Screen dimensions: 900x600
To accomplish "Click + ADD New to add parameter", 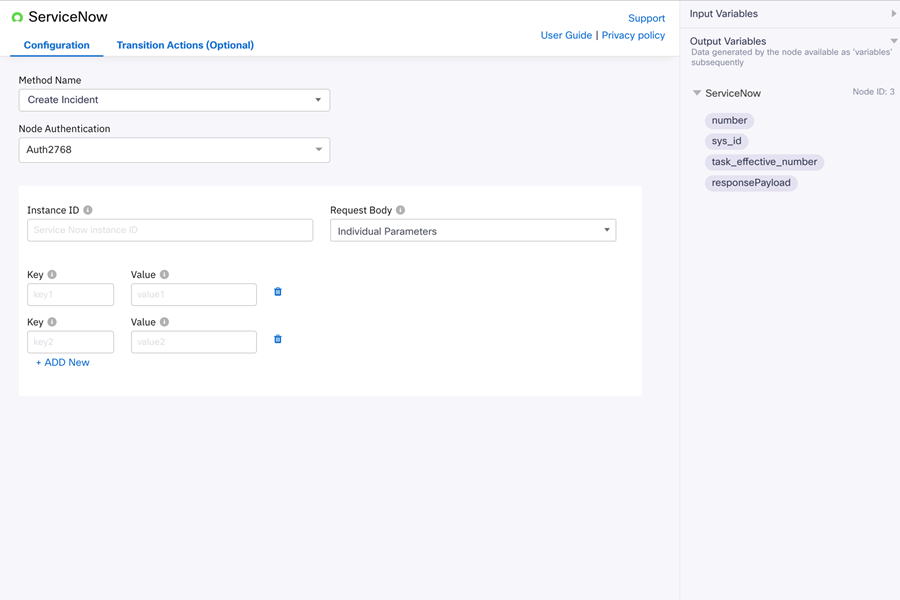I will pos(63,362).
